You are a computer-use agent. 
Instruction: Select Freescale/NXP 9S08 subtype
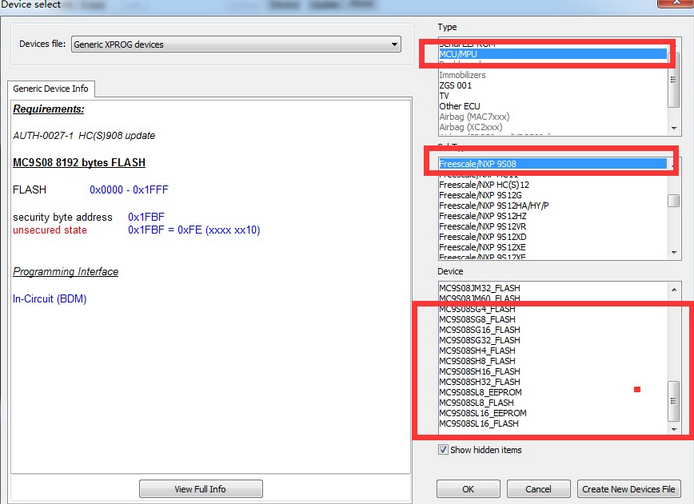pyautogui.click(x=552, y=164)
